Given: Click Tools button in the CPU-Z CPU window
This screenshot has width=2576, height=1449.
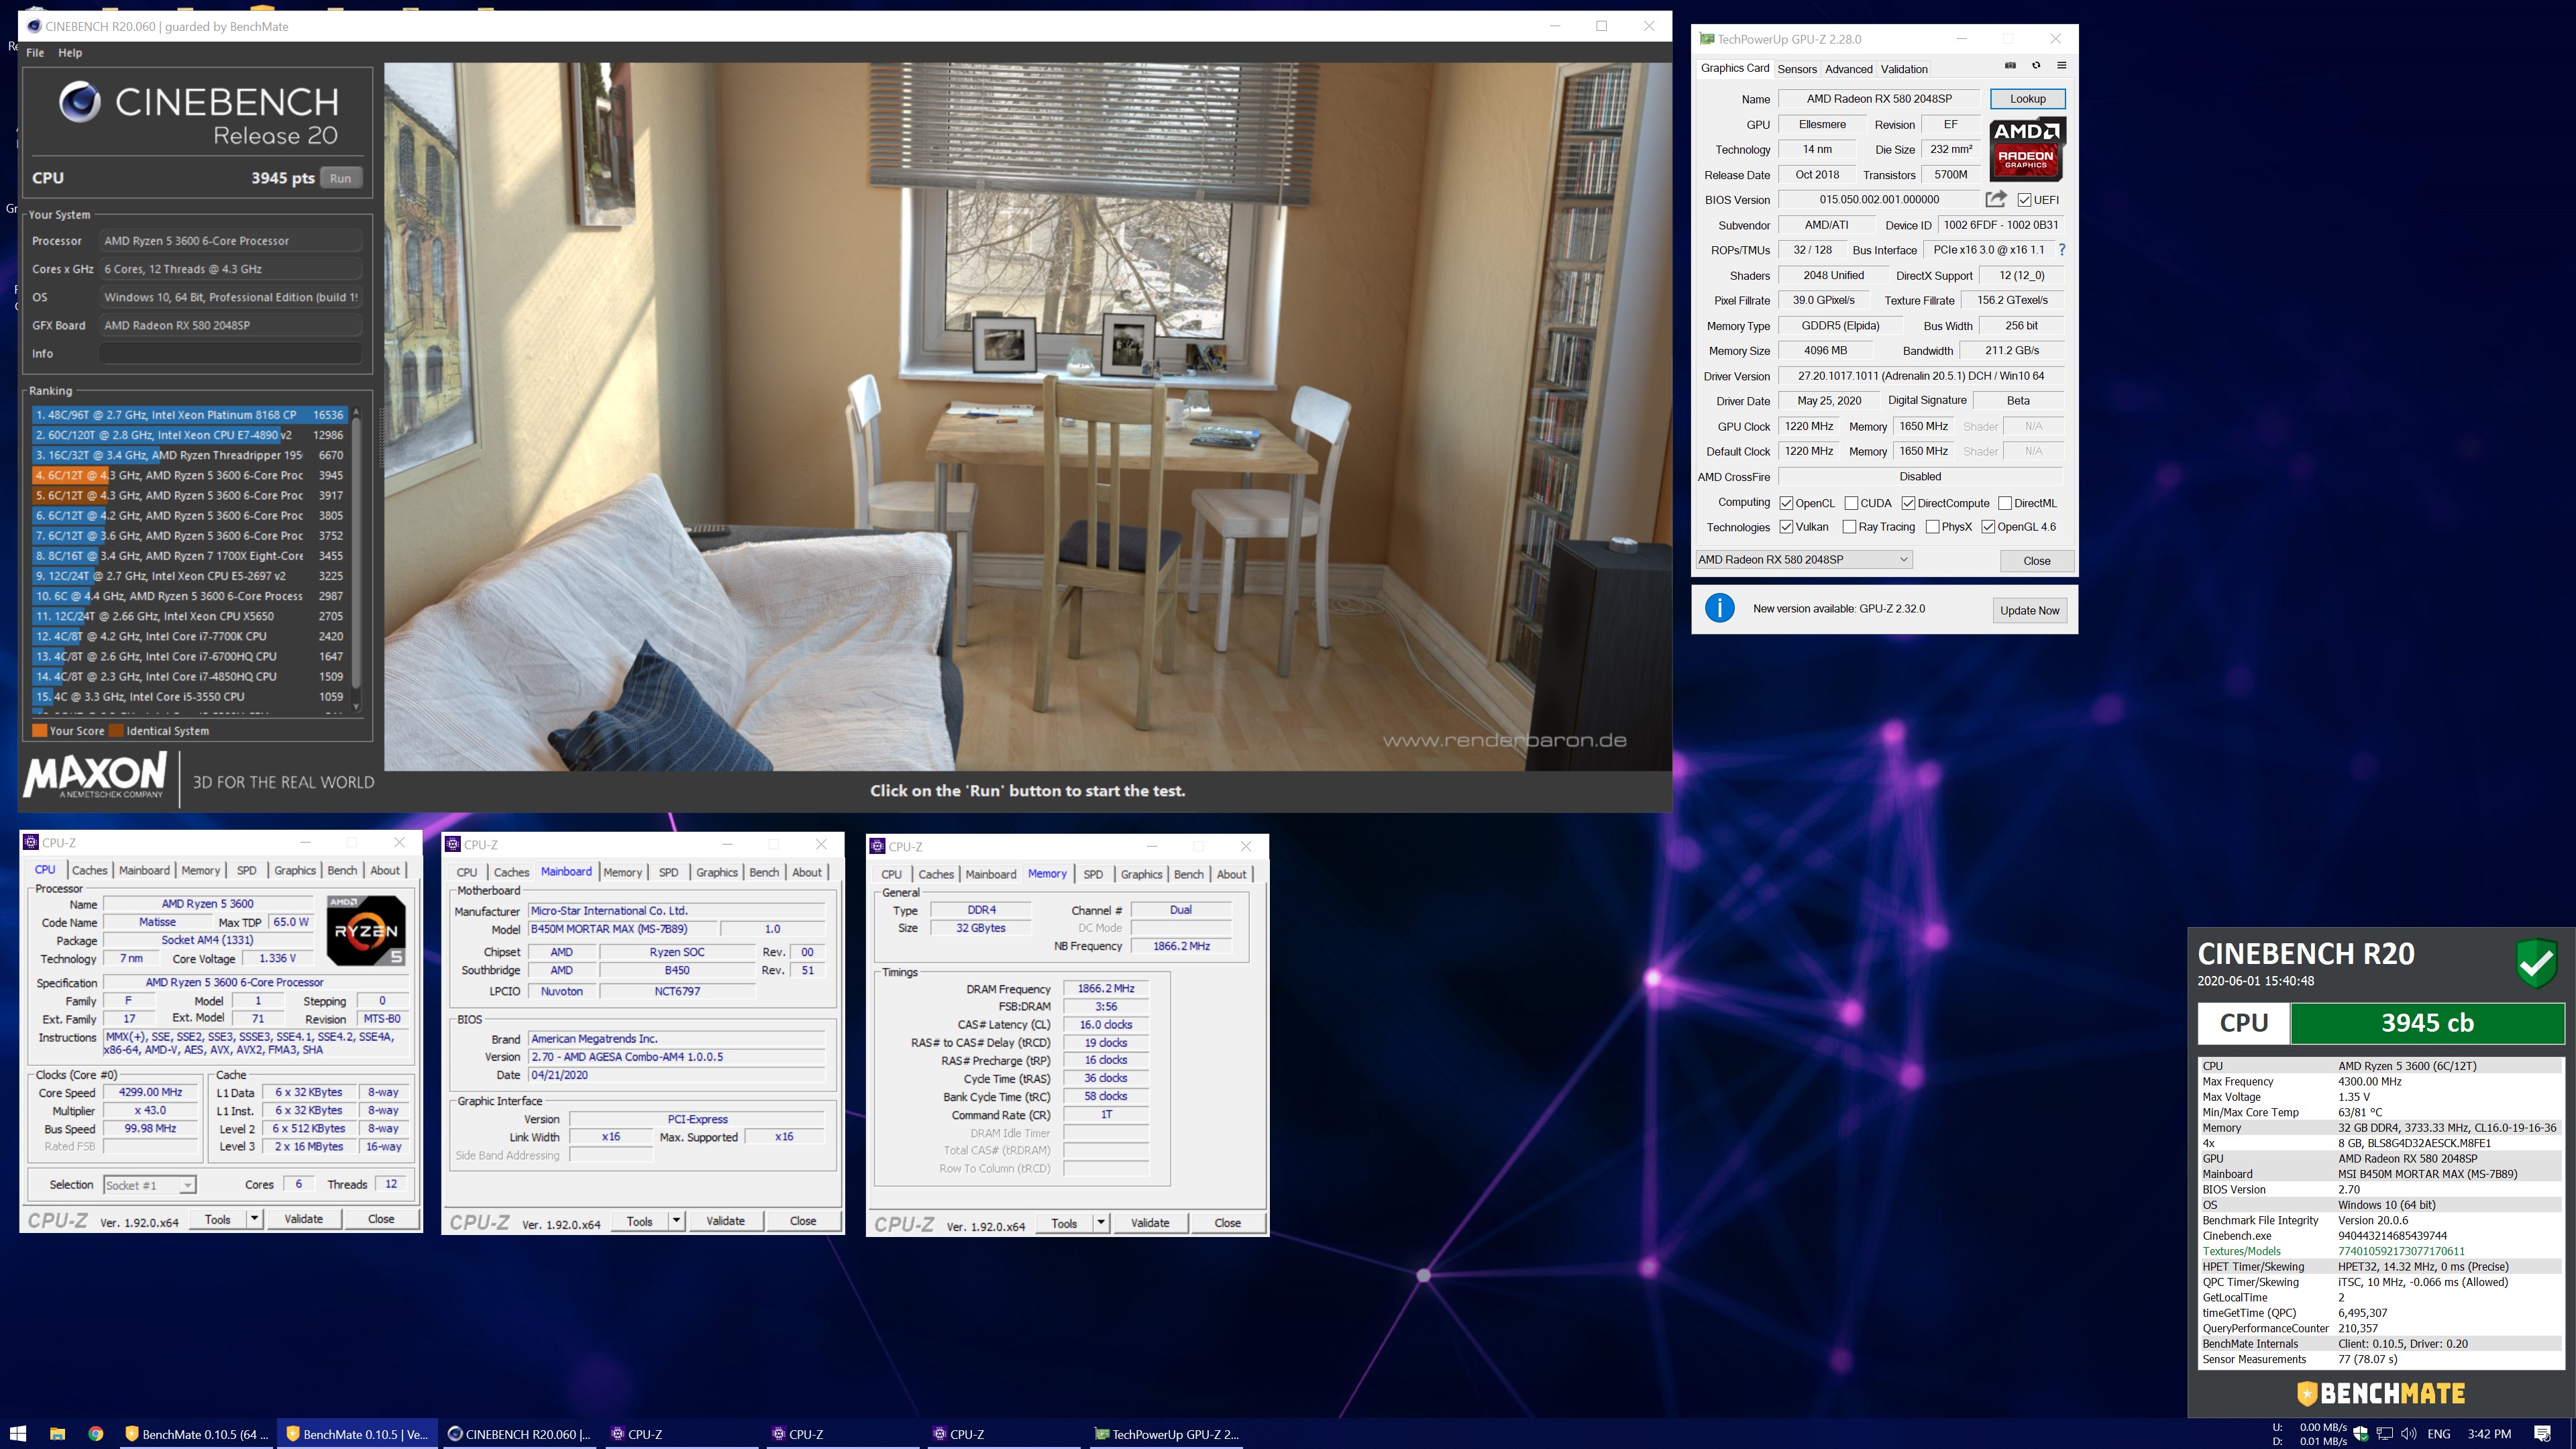Looking at the screenshot, I should point(217,1219).
